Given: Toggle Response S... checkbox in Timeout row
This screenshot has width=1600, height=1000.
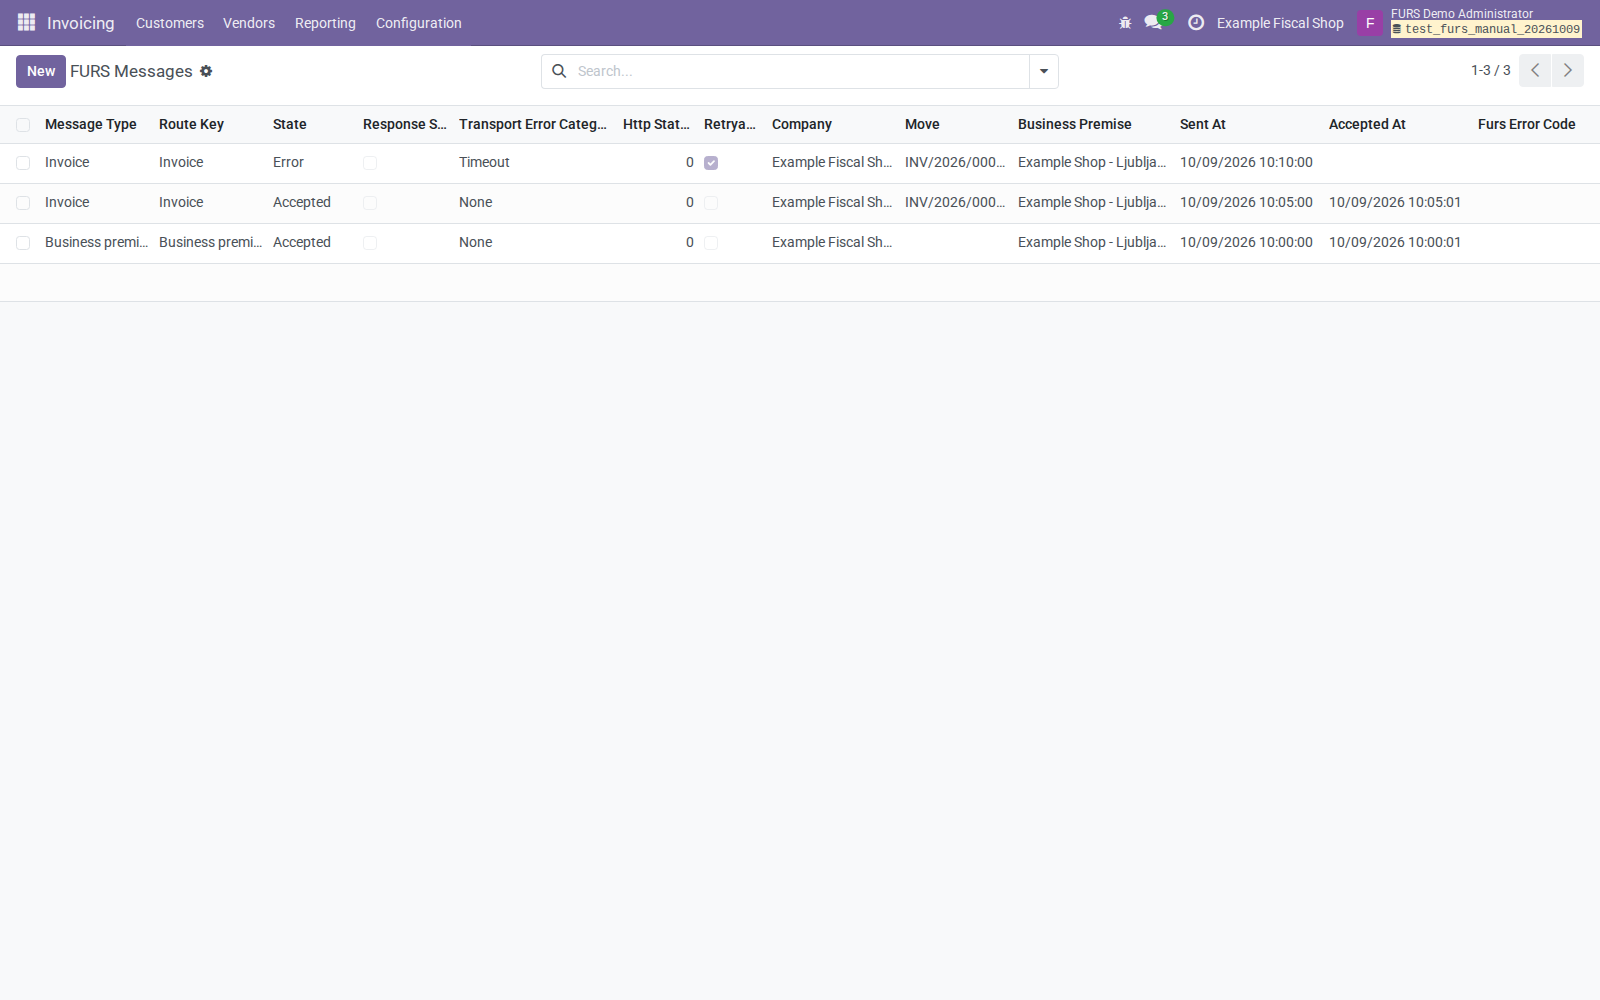Looking at the screenshot, I should (x=370, y=163).
